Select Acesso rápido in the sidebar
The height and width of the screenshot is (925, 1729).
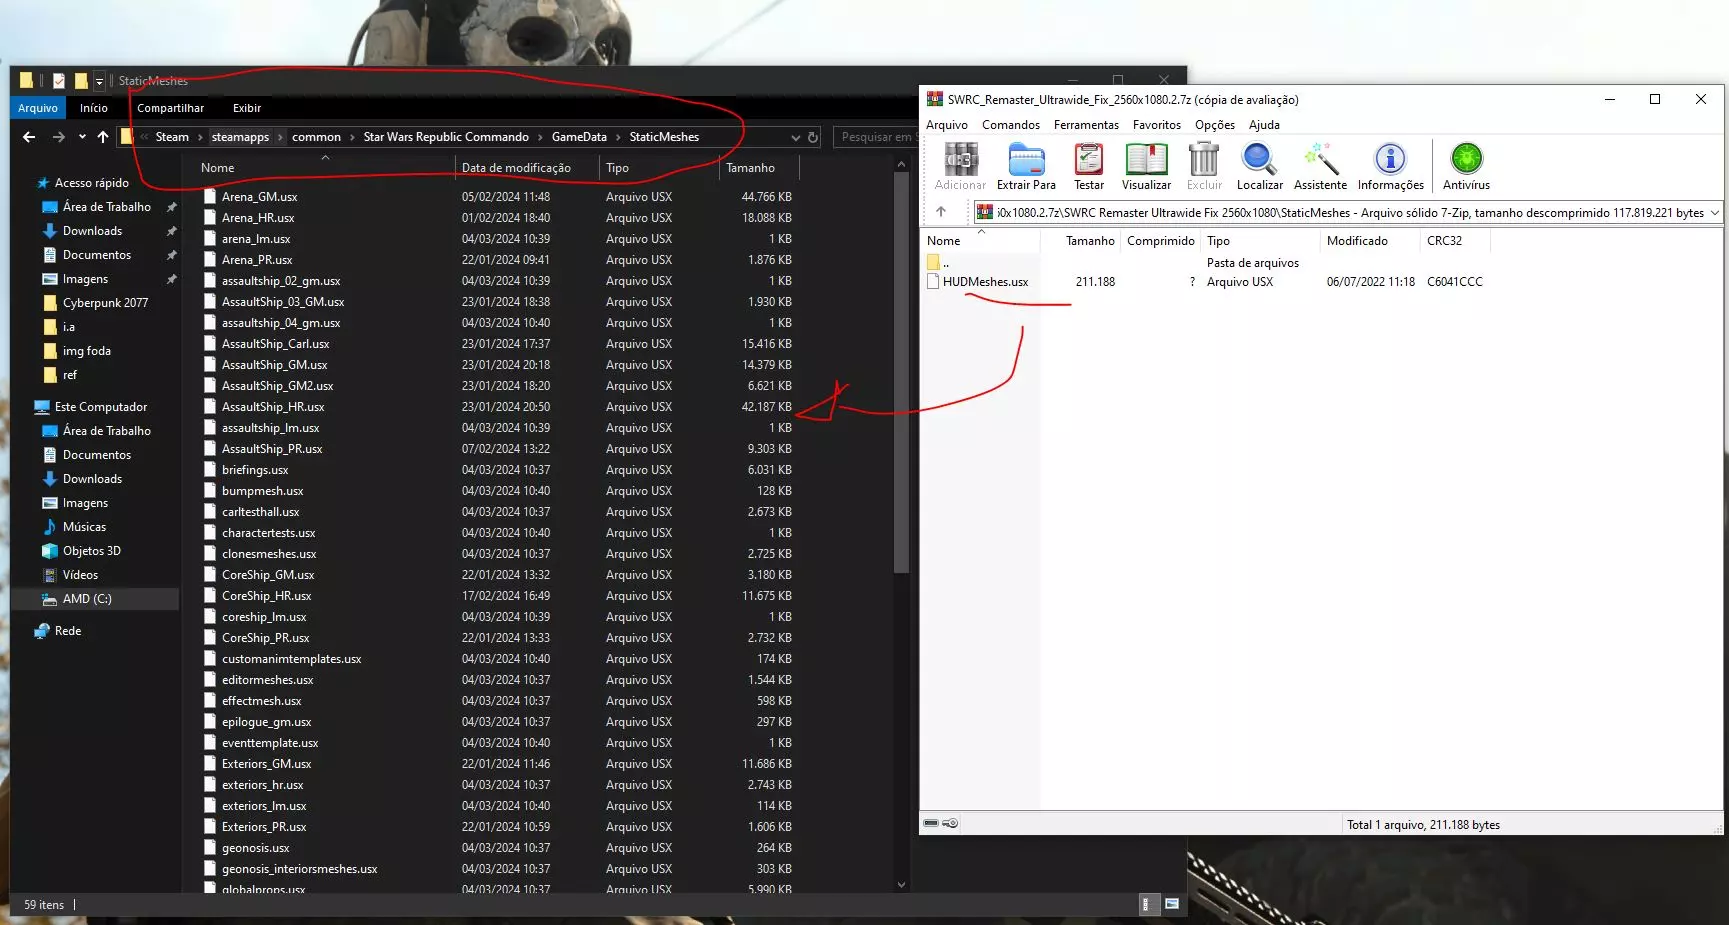(91, 183)
